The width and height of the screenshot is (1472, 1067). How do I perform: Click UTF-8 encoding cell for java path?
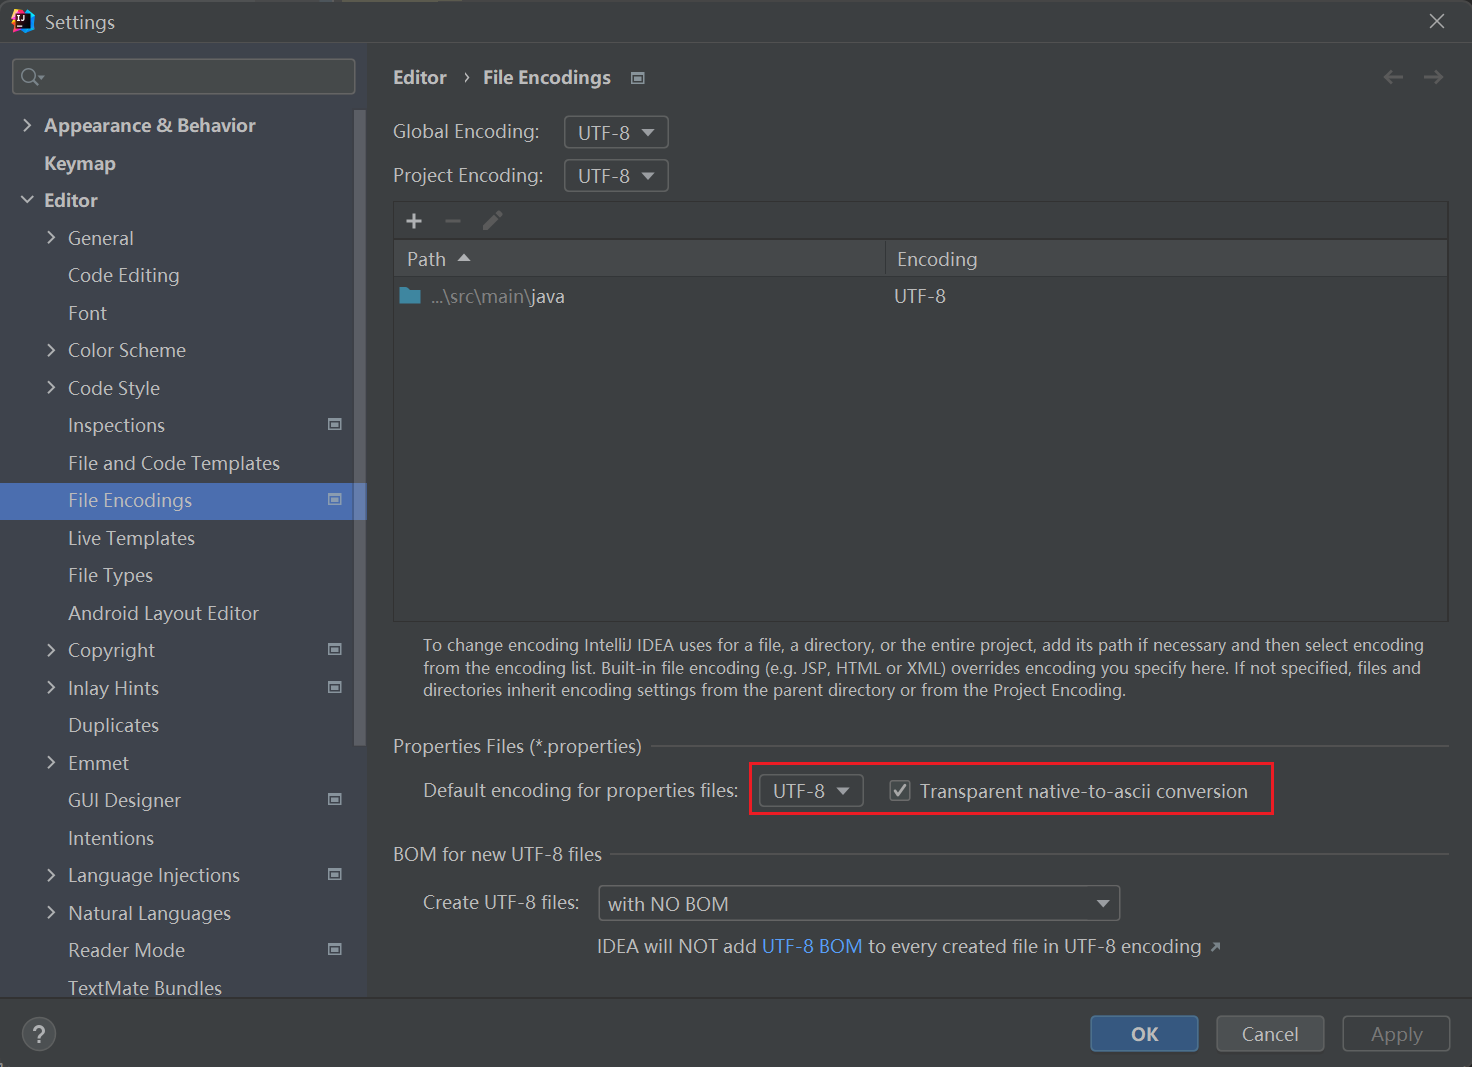click(920, 296)
